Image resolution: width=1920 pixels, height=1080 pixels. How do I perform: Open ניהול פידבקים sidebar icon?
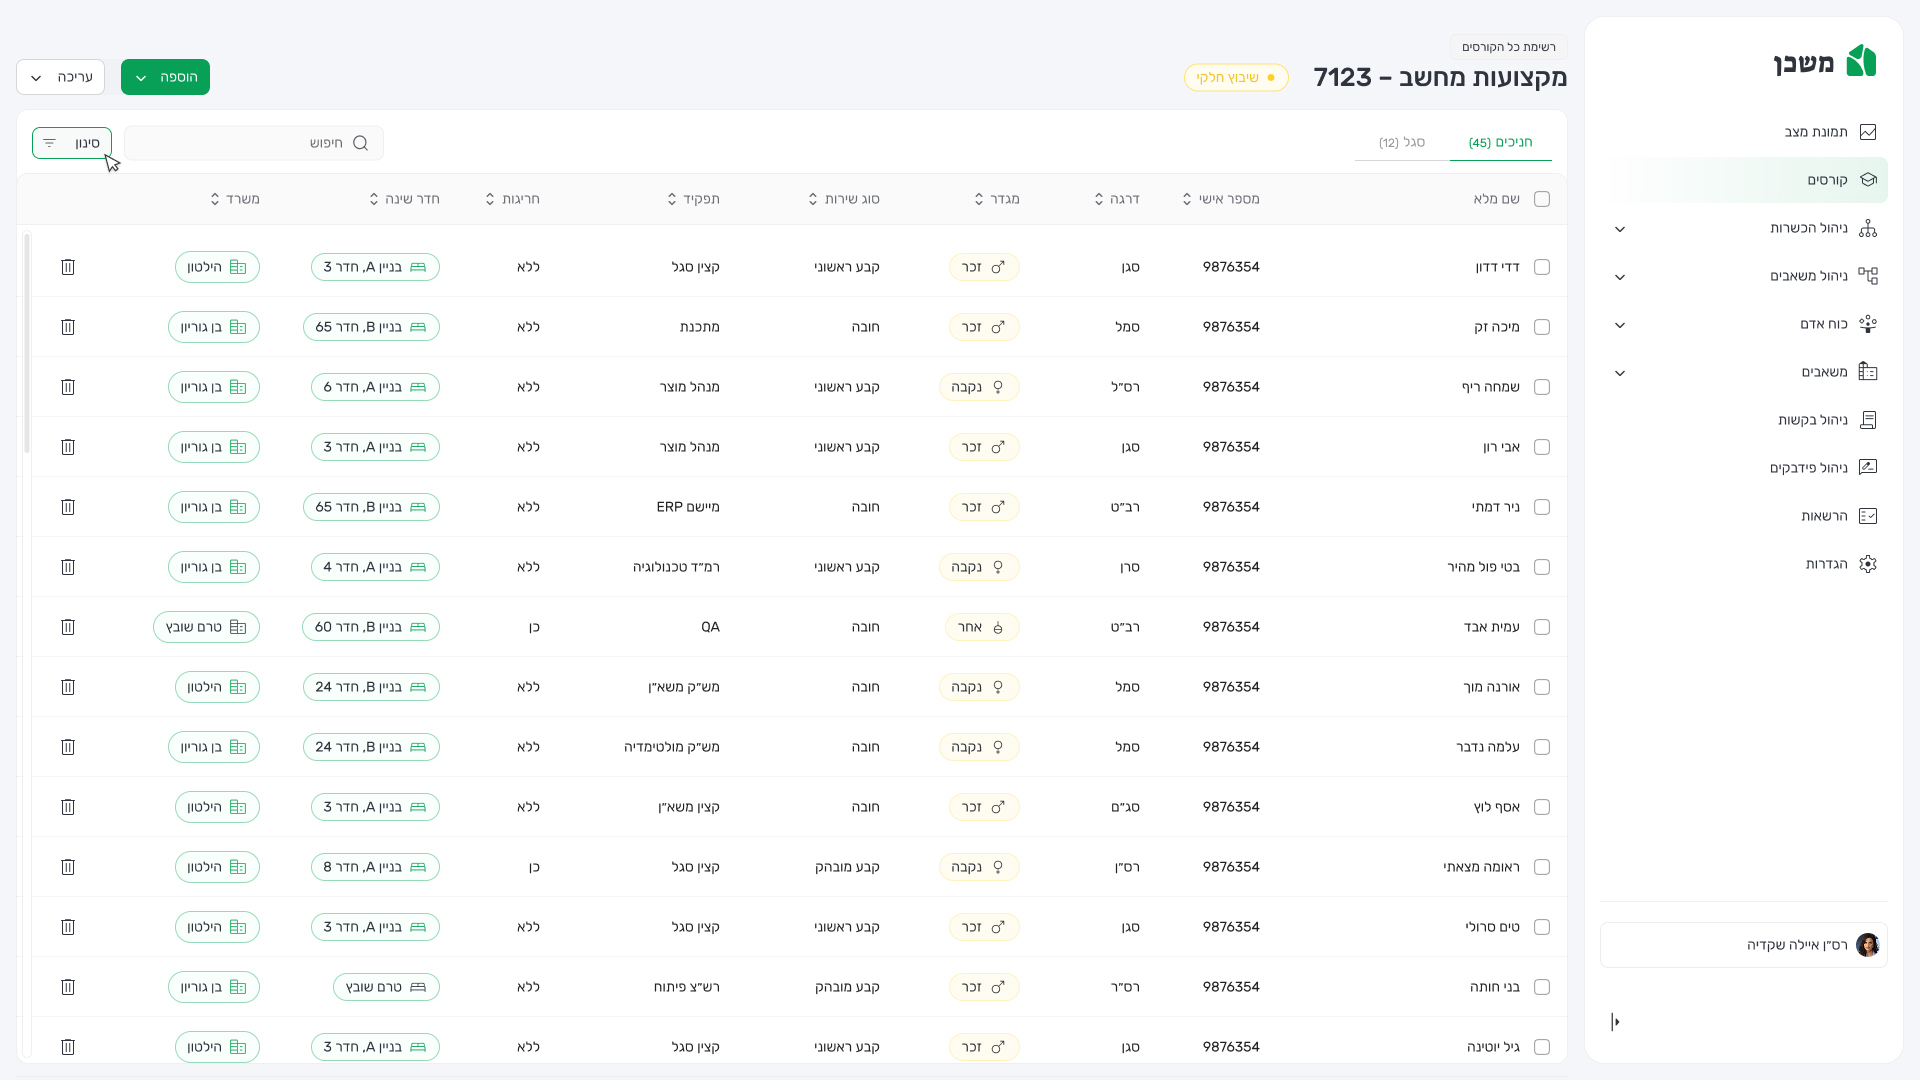pyautogui.click(x=1867, y=468)
